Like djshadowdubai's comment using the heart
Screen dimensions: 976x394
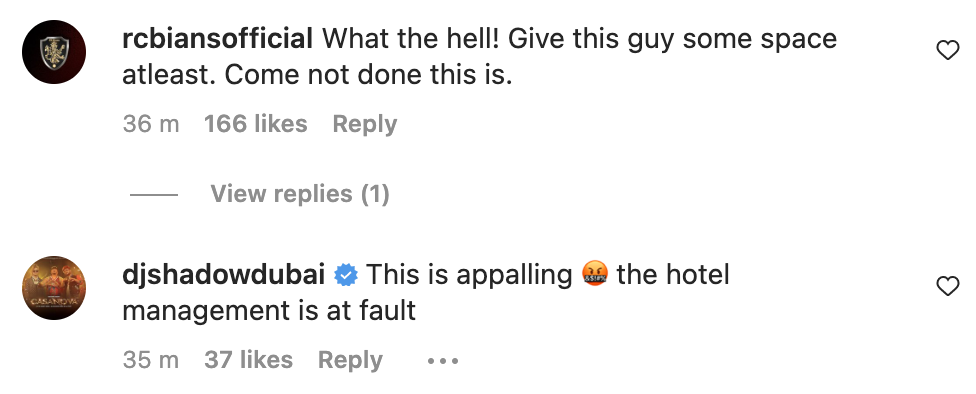(x=947, y=286)
